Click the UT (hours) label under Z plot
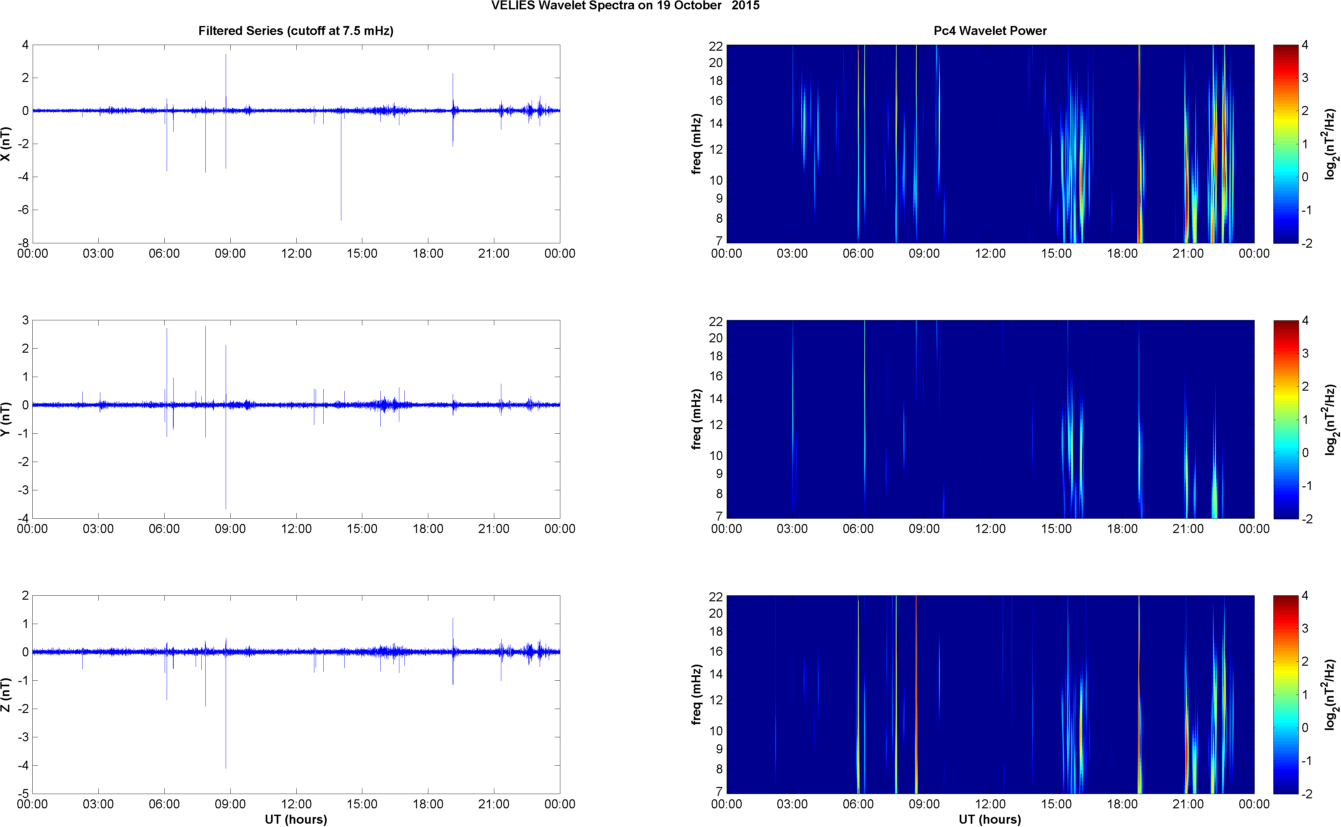This screenshot has height=827, width=1341. tap(296, 819)
